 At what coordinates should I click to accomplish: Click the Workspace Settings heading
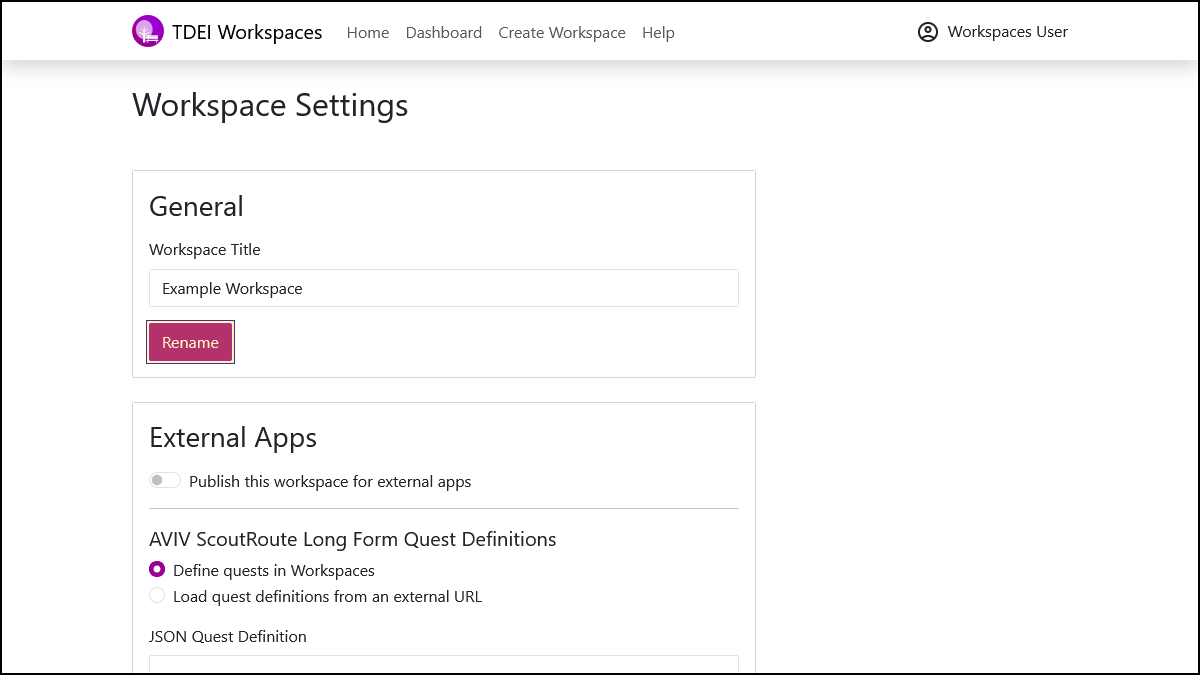[x=270, y=104]
